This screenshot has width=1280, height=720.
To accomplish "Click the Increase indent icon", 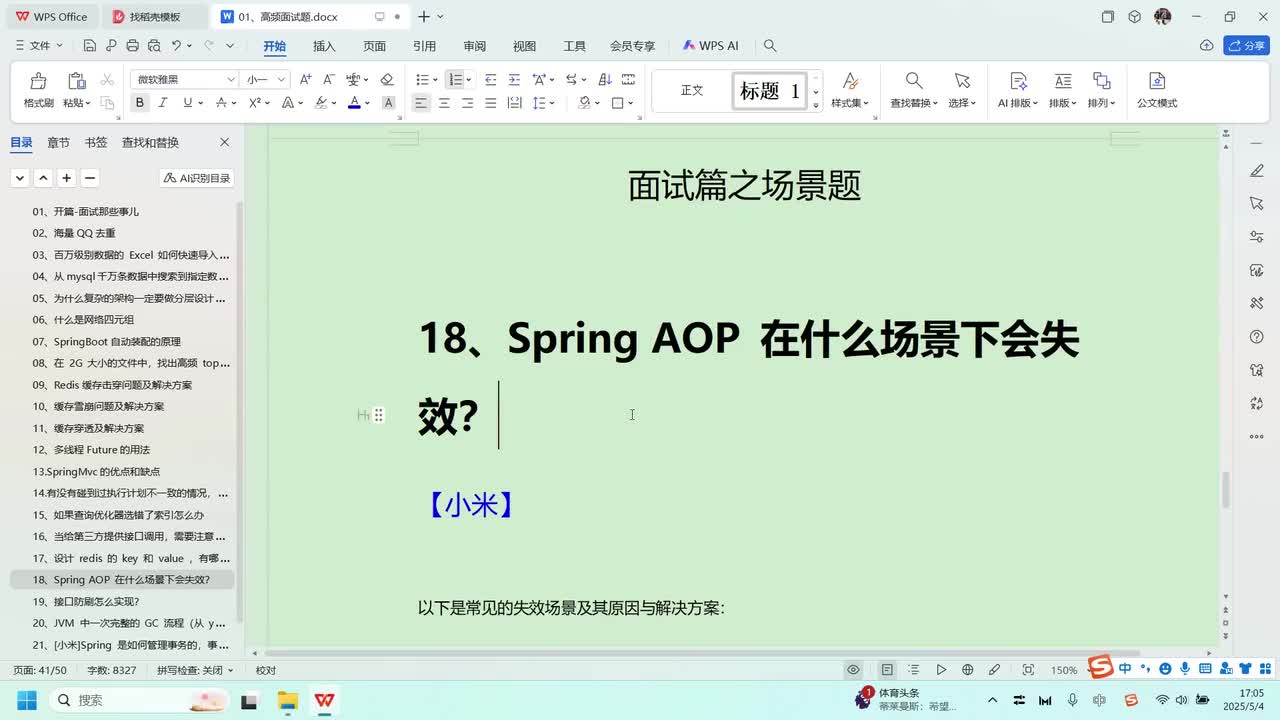I will click(513, 79).
